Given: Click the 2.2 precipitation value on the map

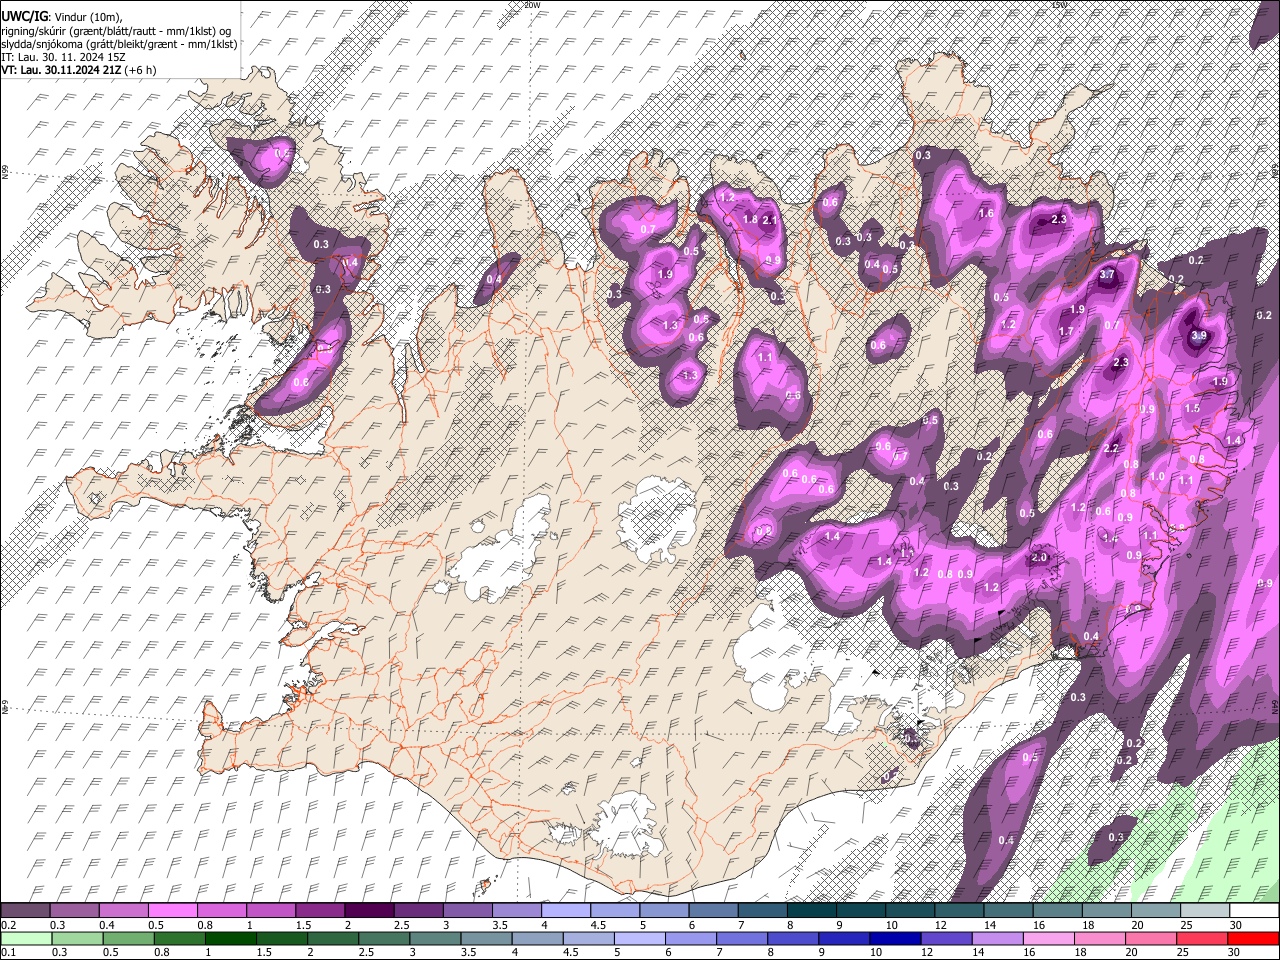Looking at the screenshot, I should pos(1111,449).
